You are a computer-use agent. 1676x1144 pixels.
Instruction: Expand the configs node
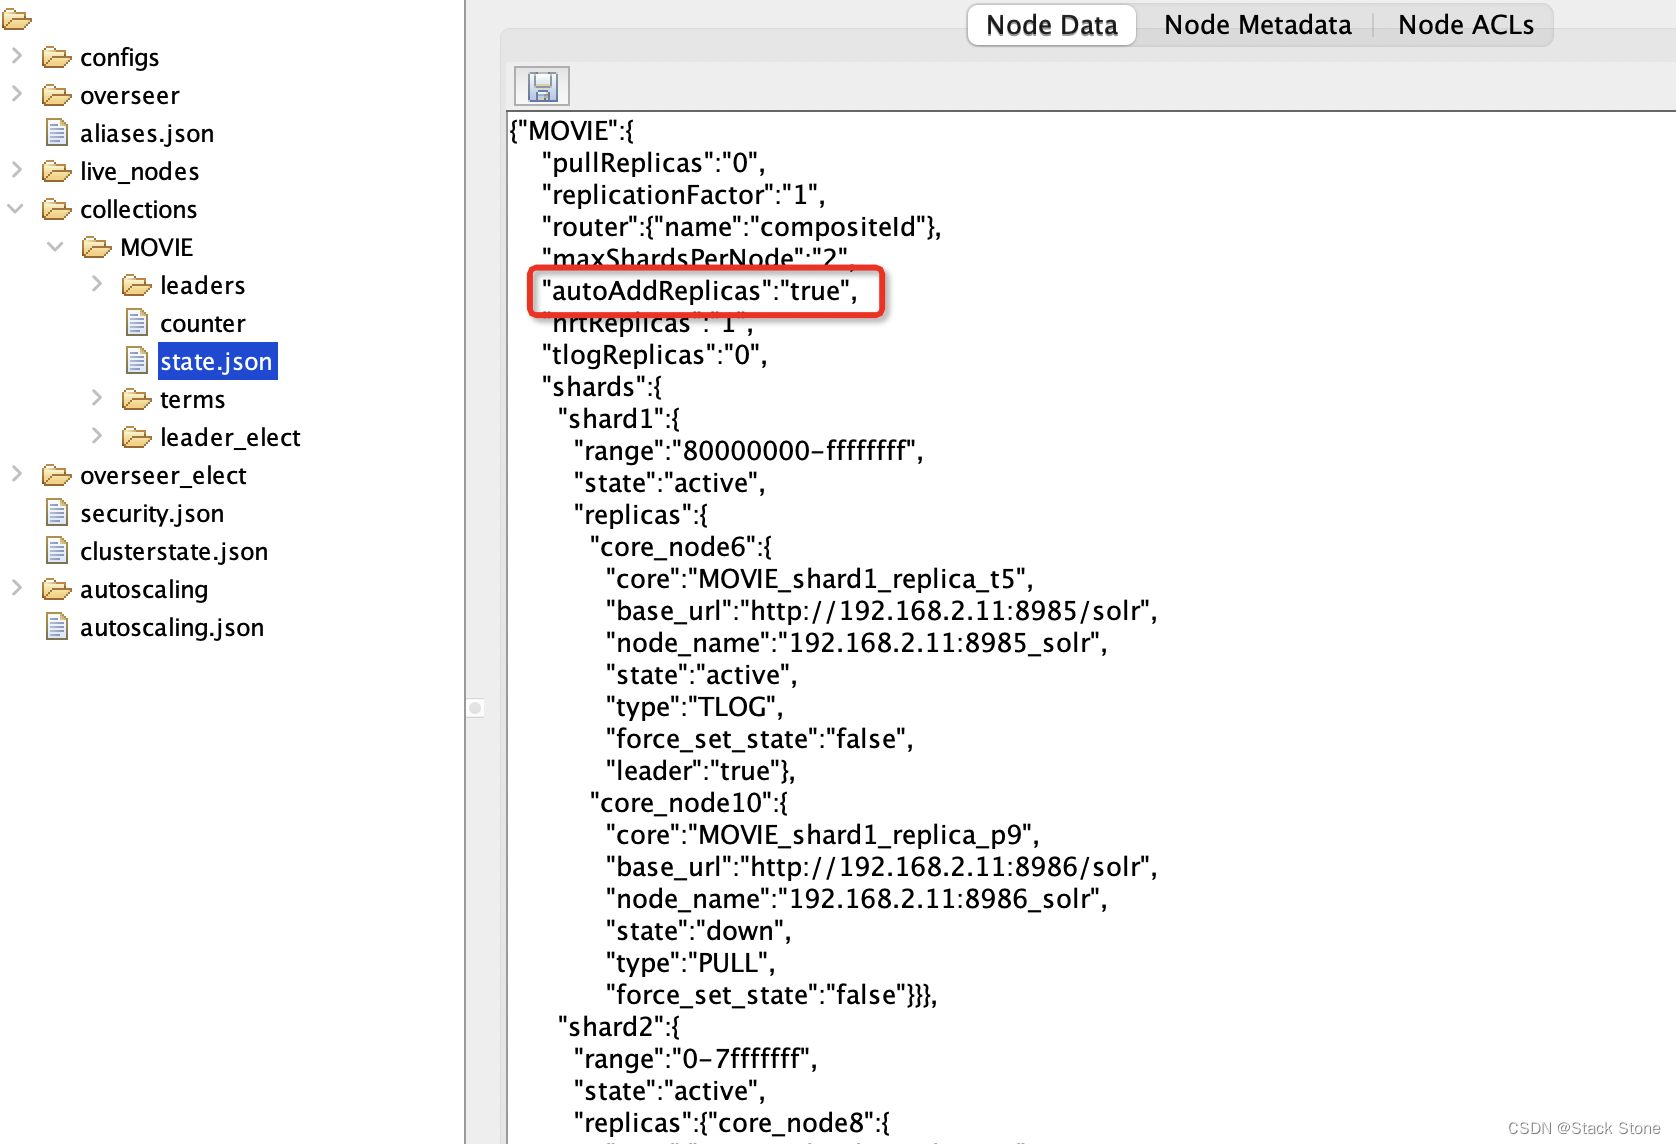pyautogui.click(x=17, y=56)
